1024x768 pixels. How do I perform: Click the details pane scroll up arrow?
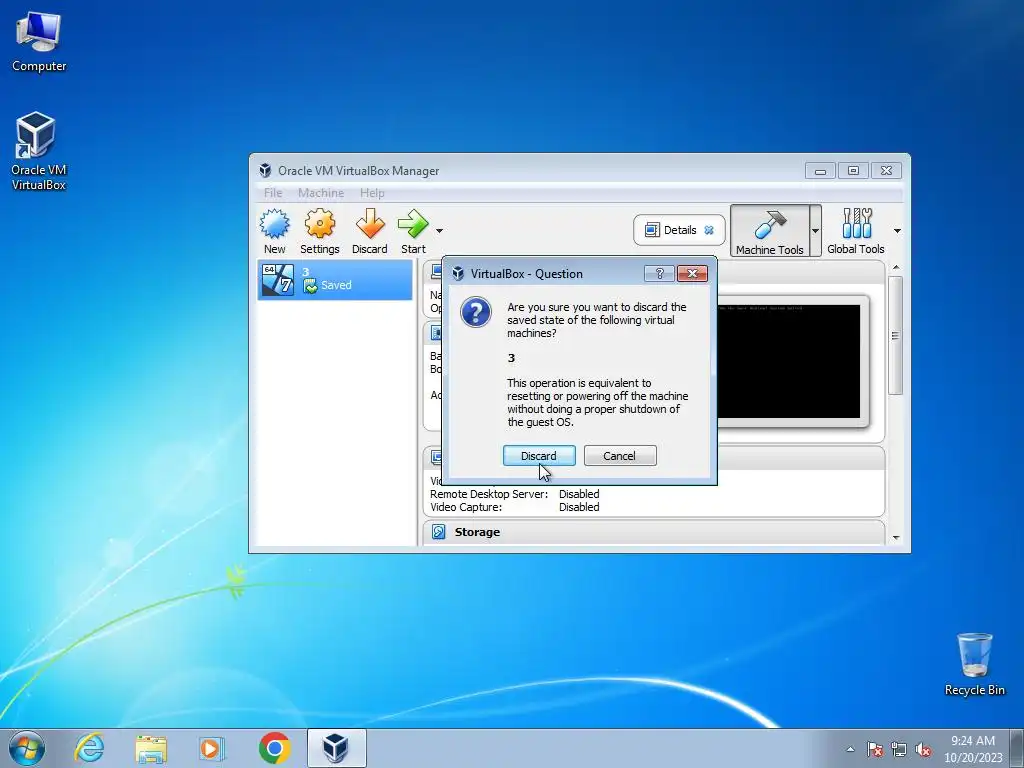pos(895,267)
